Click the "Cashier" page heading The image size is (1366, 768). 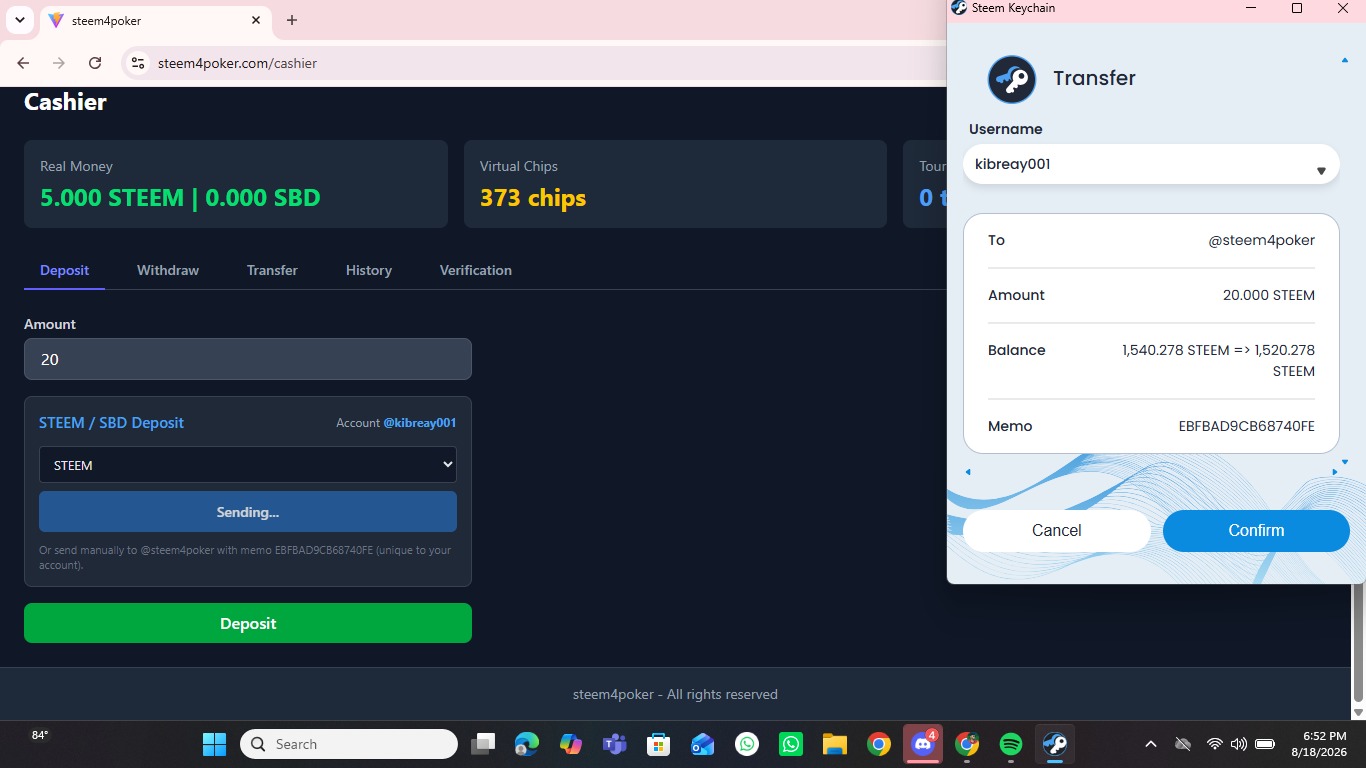(65, 102)
